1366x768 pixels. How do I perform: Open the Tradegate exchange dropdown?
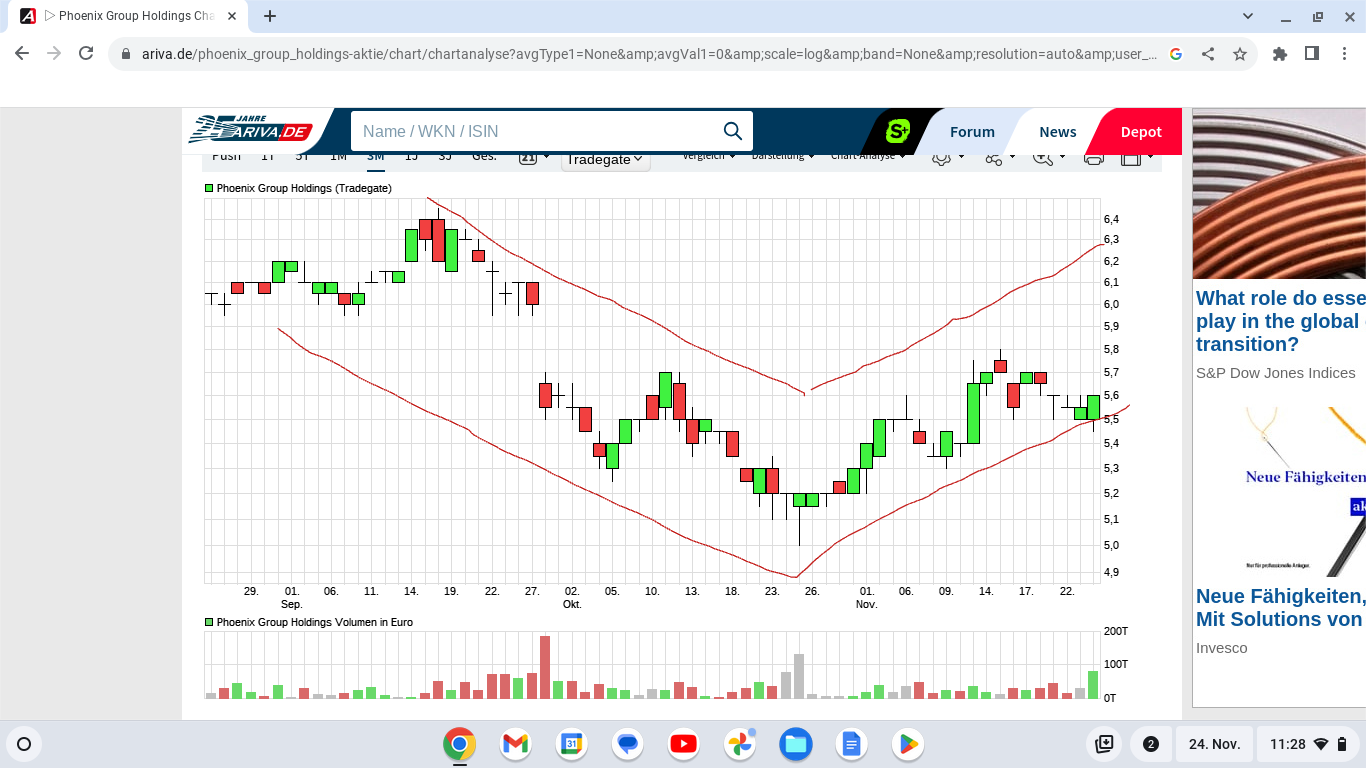[605, 159]
